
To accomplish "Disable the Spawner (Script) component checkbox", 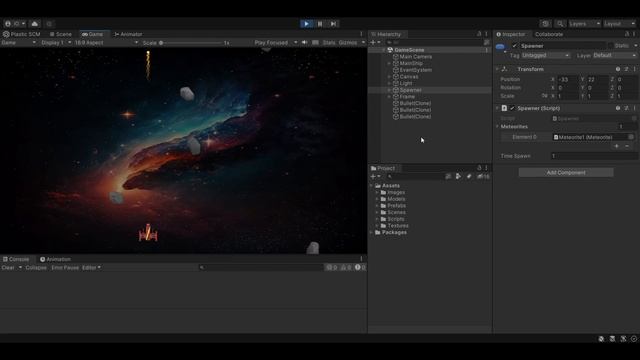I will [512, 108].
